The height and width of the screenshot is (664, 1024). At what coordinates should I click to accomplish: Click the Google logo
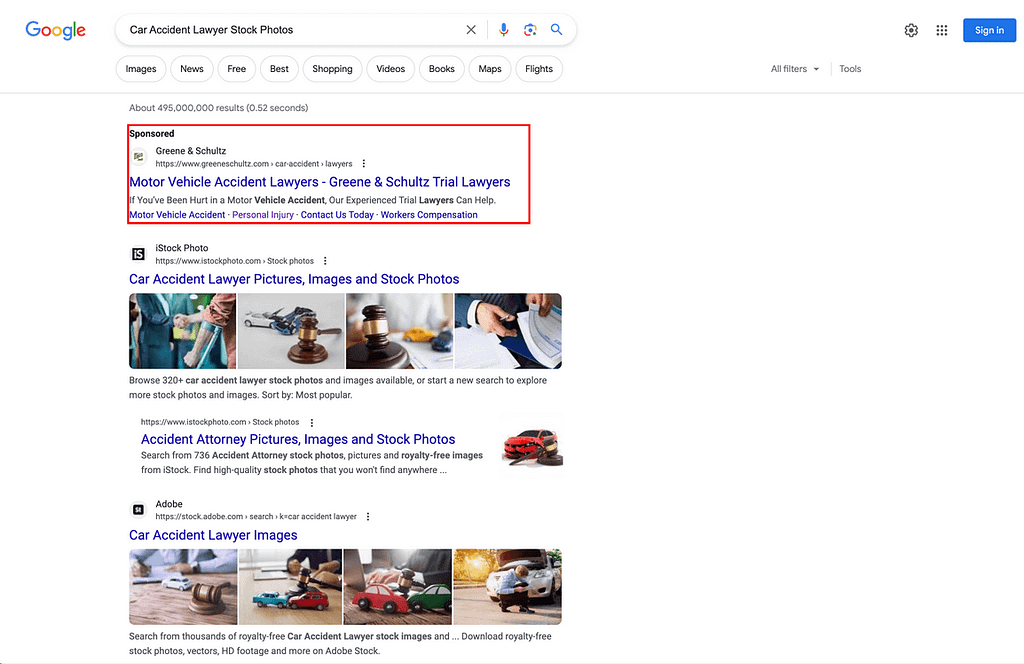pyautogui.click(x=56, y=30)
